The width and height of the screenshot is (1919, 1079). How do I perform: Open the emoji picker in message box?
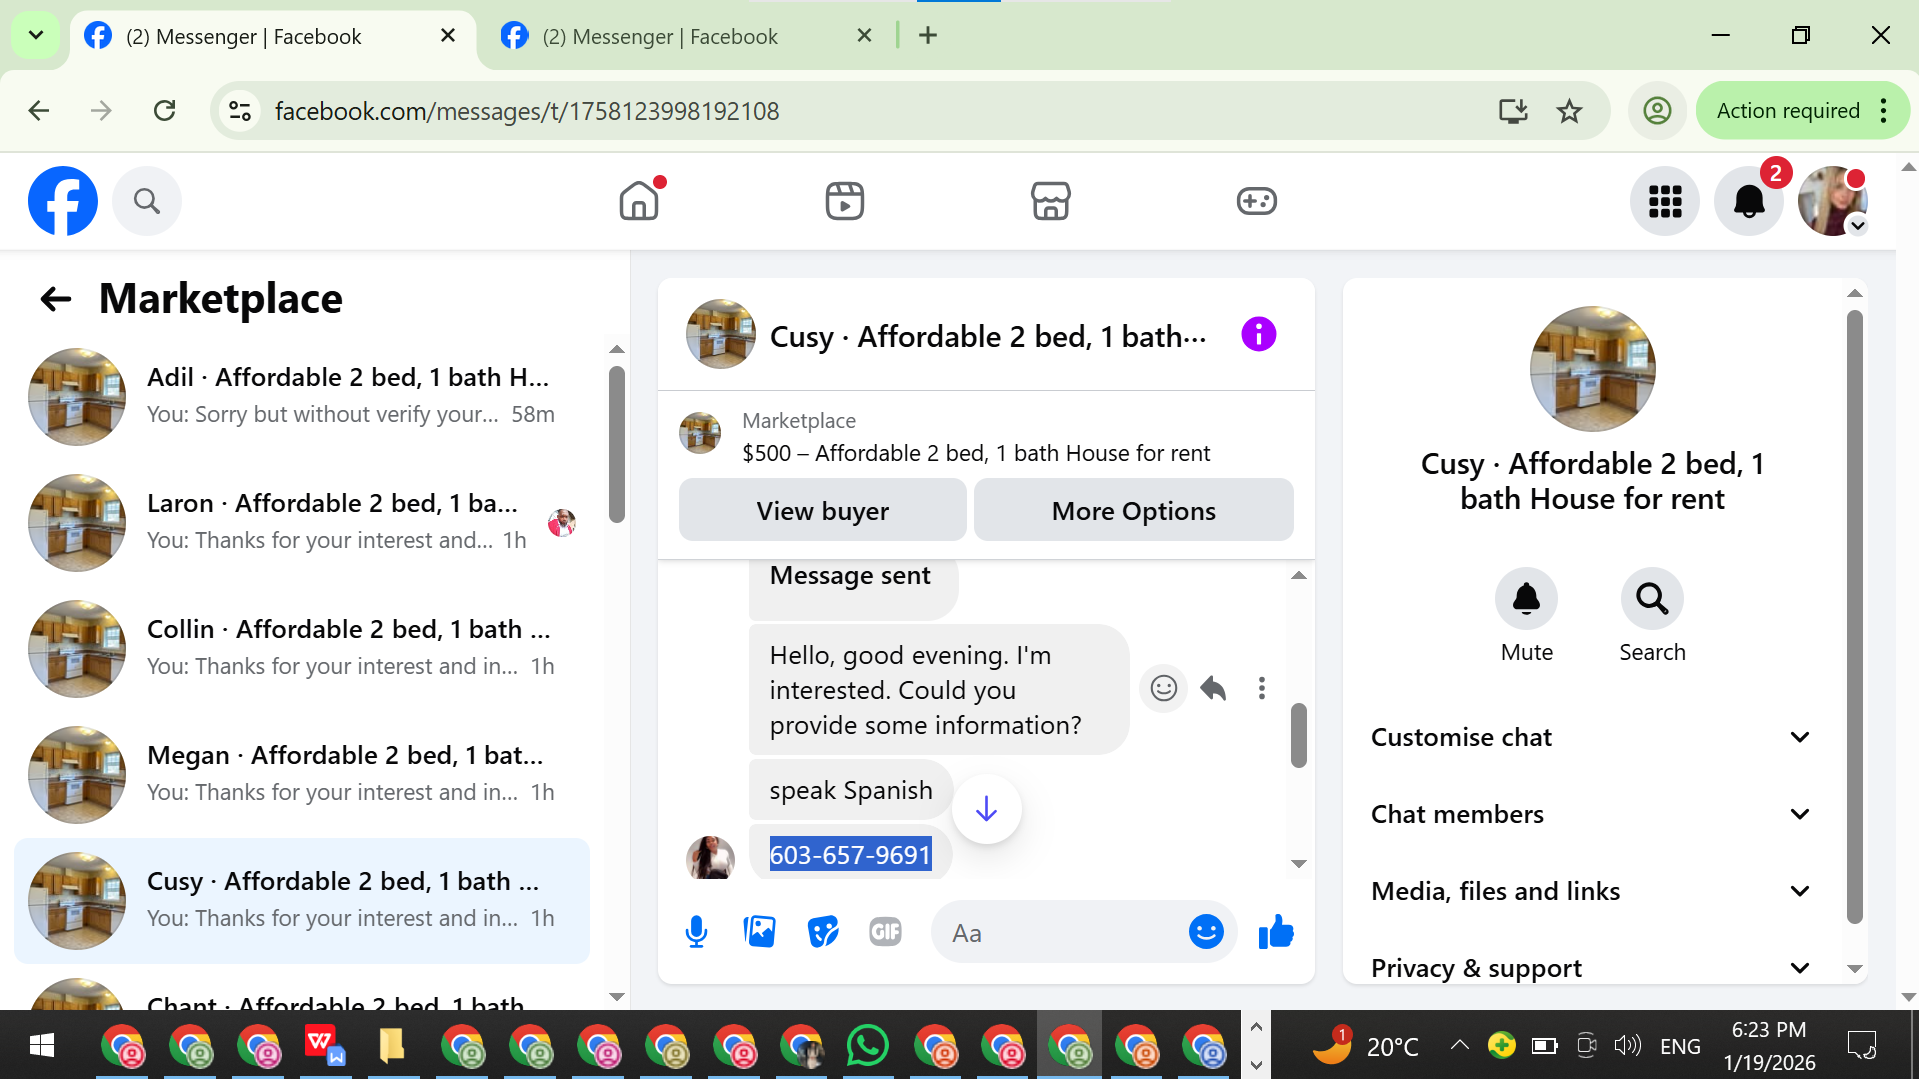(1206, 932)
